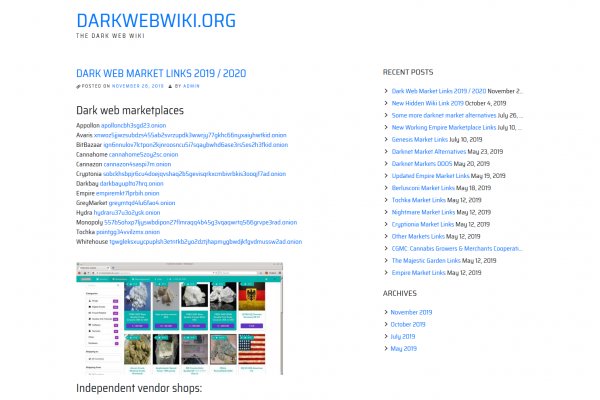Click the chevron beside Cryptonia Market Links
This screenshot has height=400, width=600.
tap(386, 224)
